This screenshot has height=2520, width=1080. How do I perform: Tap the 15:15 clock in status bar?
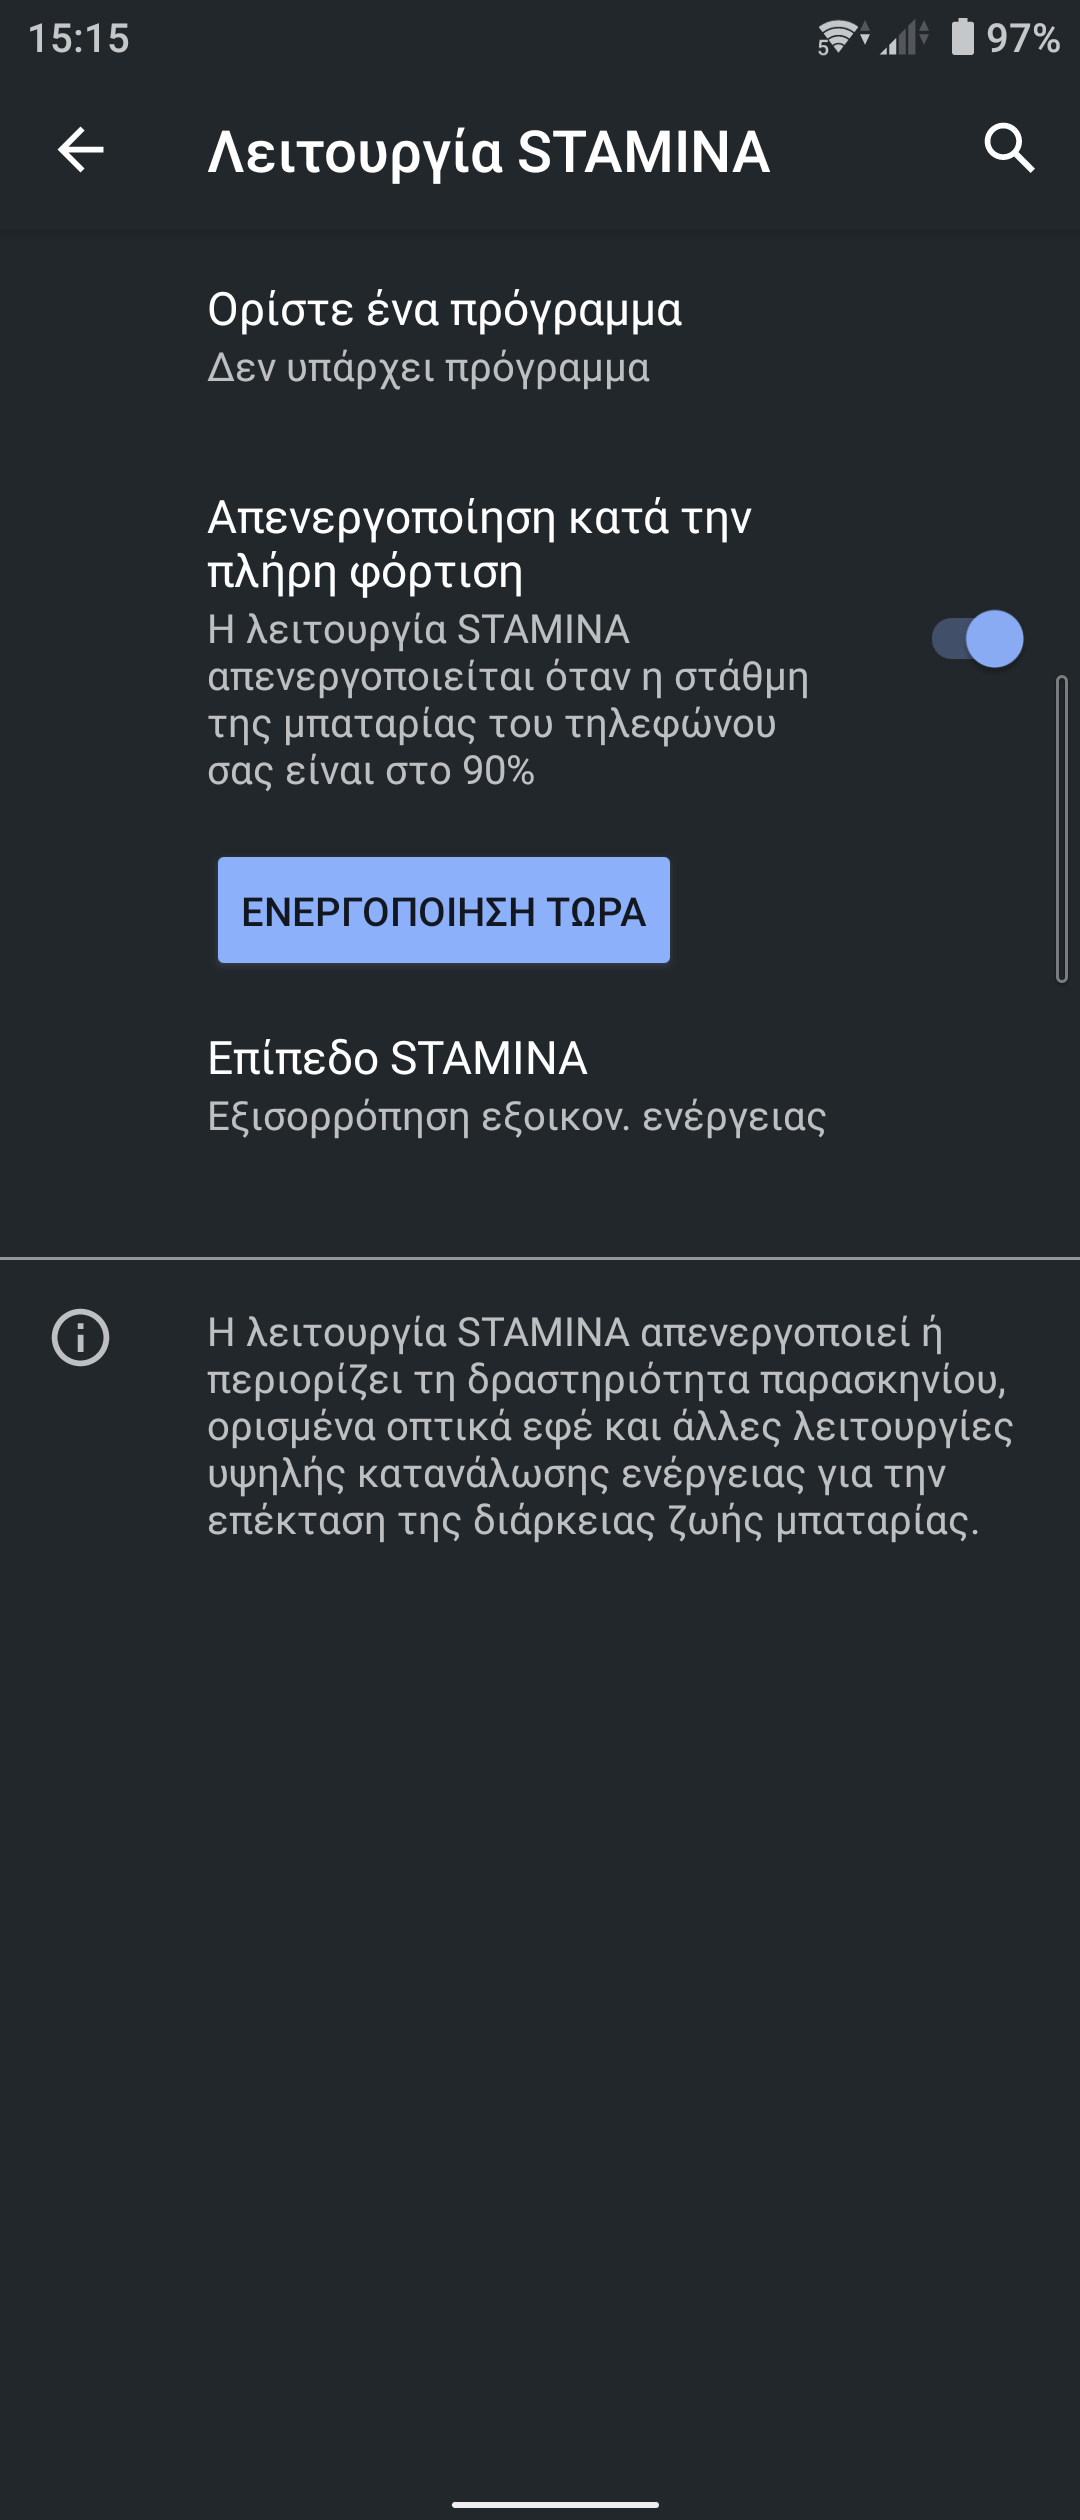pyautogui.click(x=79, y=38)
